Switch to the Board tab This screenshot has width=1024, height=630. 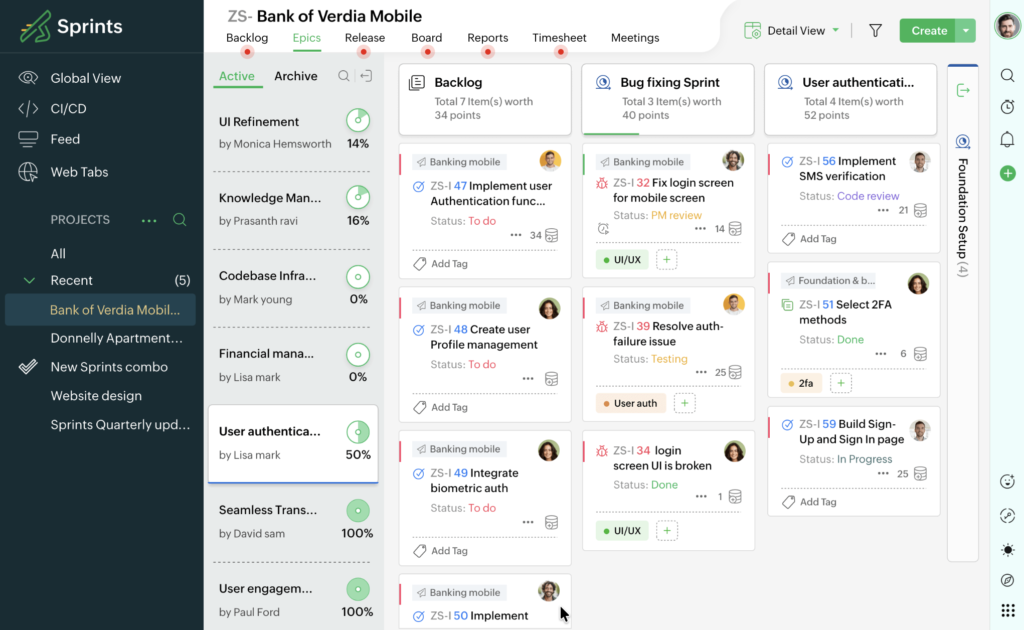[426, 38]
